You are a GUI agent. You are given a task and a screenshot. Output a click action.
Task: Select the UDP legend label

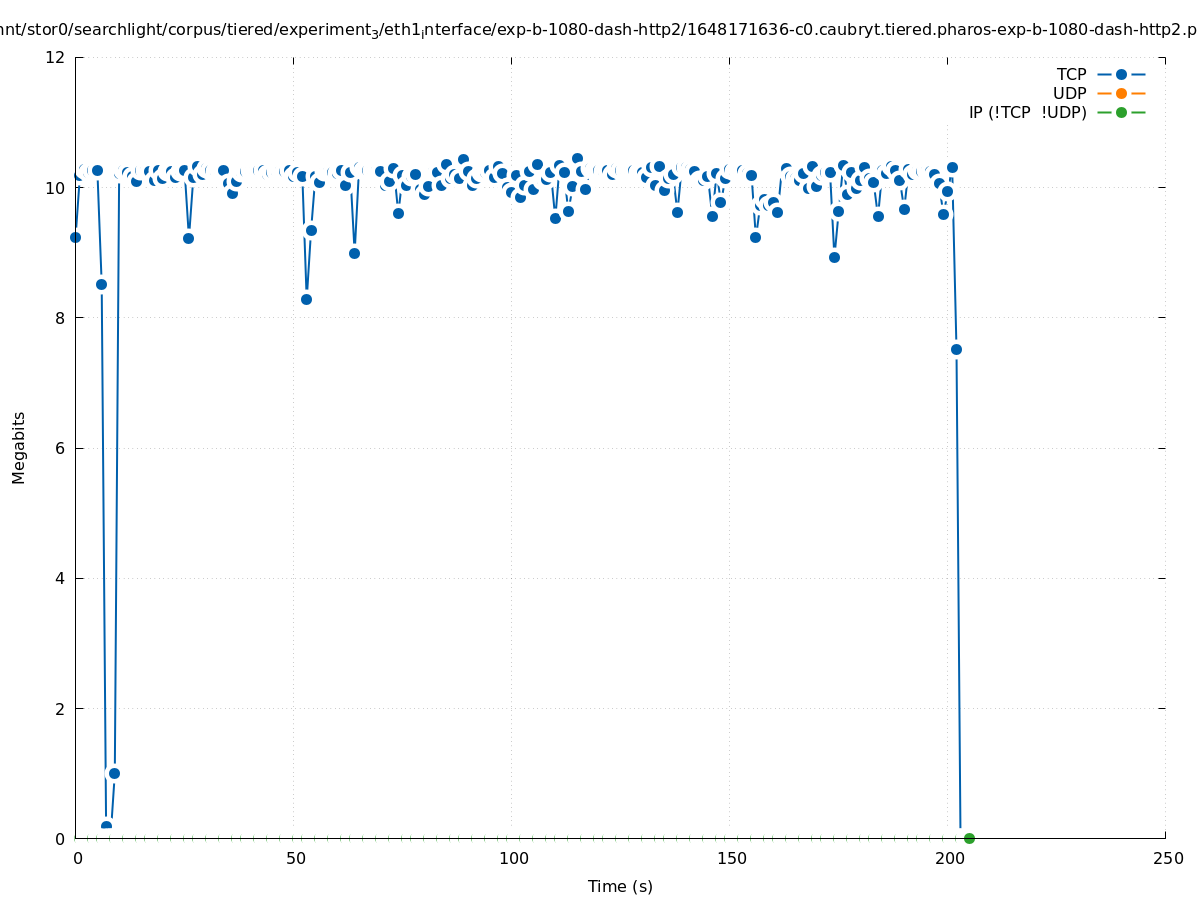pos(1069,93)
